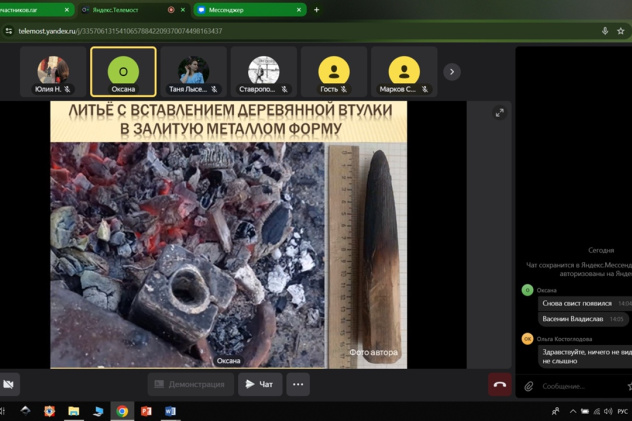This screenshot has width=632, height=421.
Task: Click the microphone icon in address bar
Action: [x=605, y=31]
